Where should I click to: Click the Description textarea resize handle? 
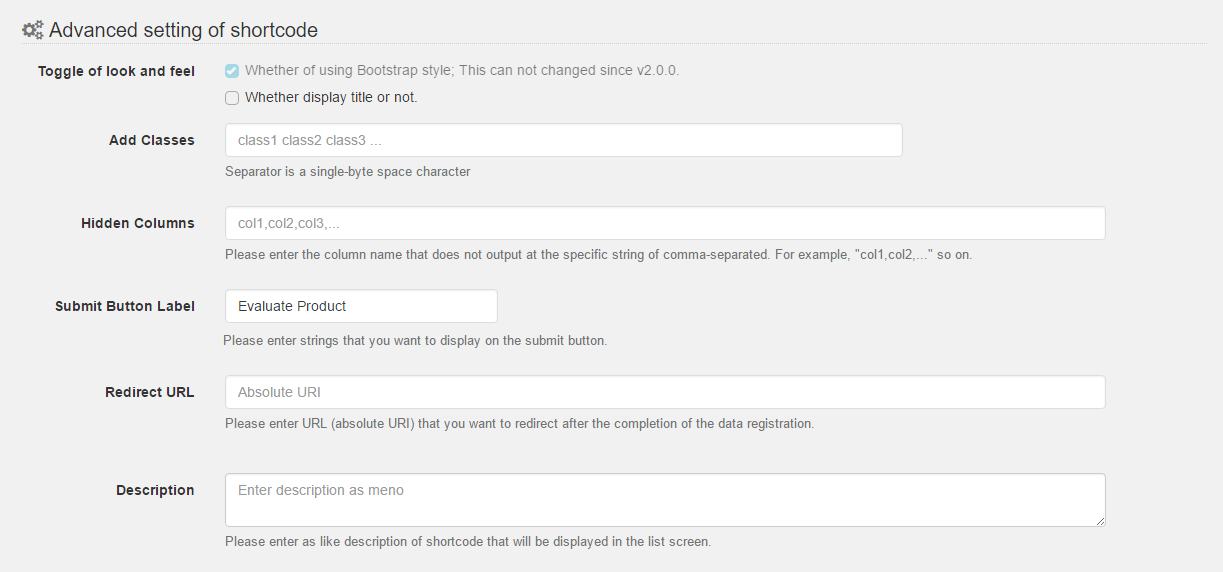point(1100,521)
